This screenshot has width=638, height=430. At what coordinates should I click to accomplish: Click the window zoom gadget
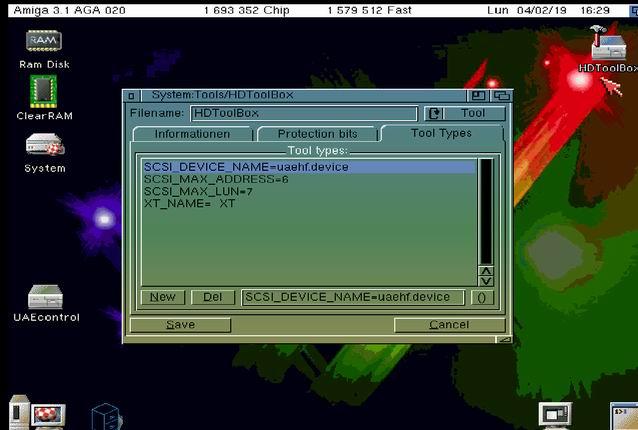click(478, 96)
